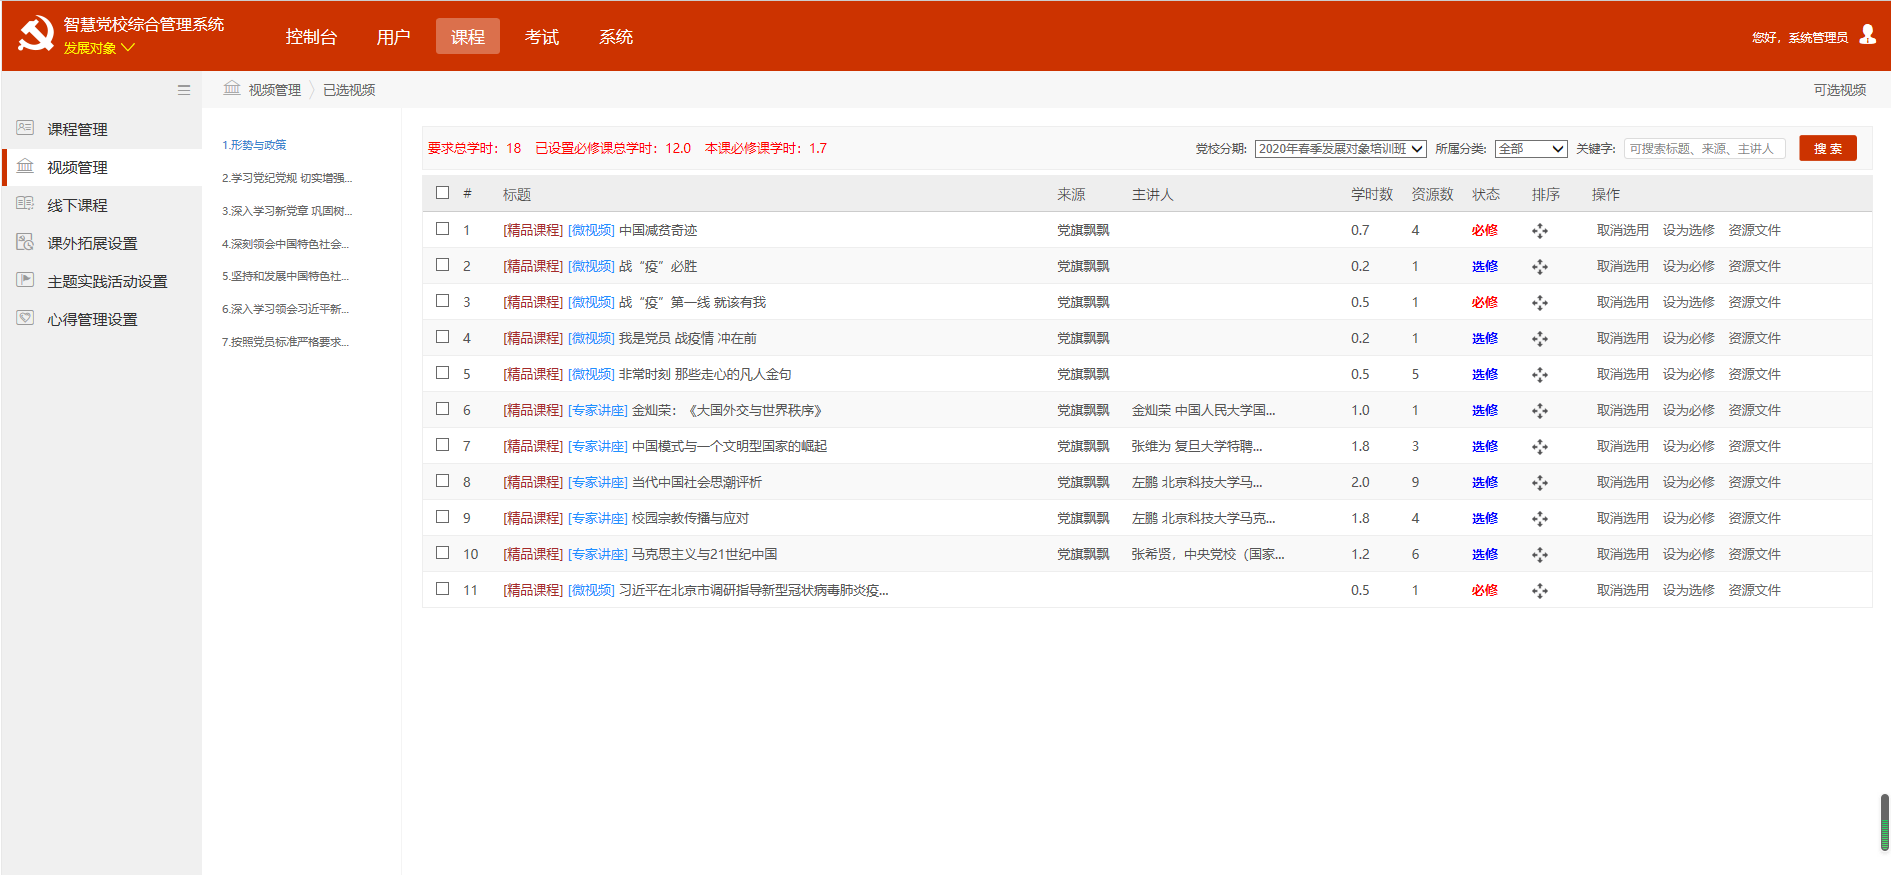Open the 党校分期 dropdown
Screen dimensions: 1891x875
pyautogui.click(x=1340, y=149)
